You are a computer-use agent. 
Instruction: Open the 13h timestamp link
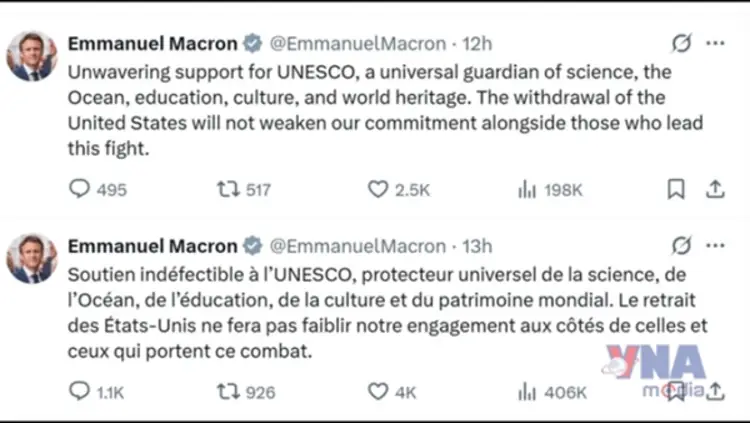click(x=478, y=246)
